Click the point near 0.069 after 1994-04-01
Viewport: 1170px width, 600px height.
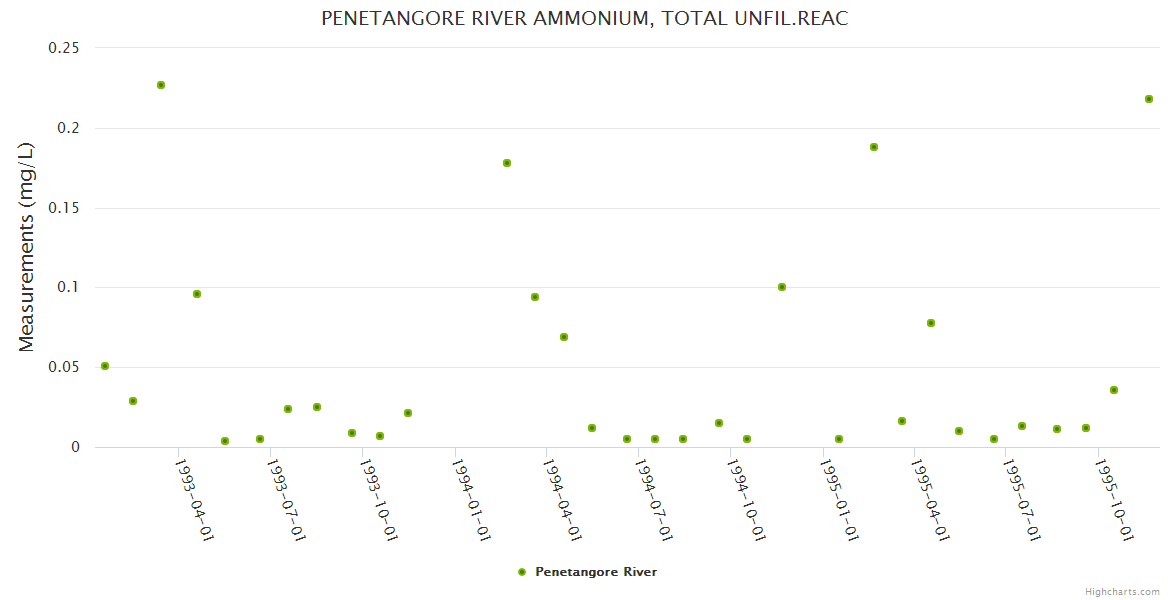[x=564, y=337]
